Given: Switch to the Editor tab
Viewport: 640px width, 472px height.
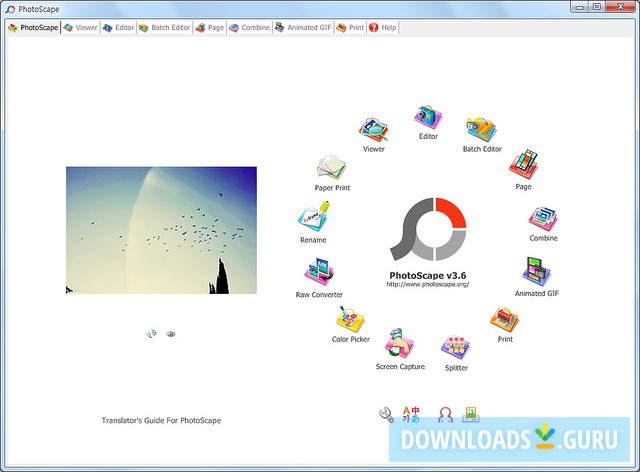Looking at the screenshot, I should pyautogui.click(x=118, y=28).
